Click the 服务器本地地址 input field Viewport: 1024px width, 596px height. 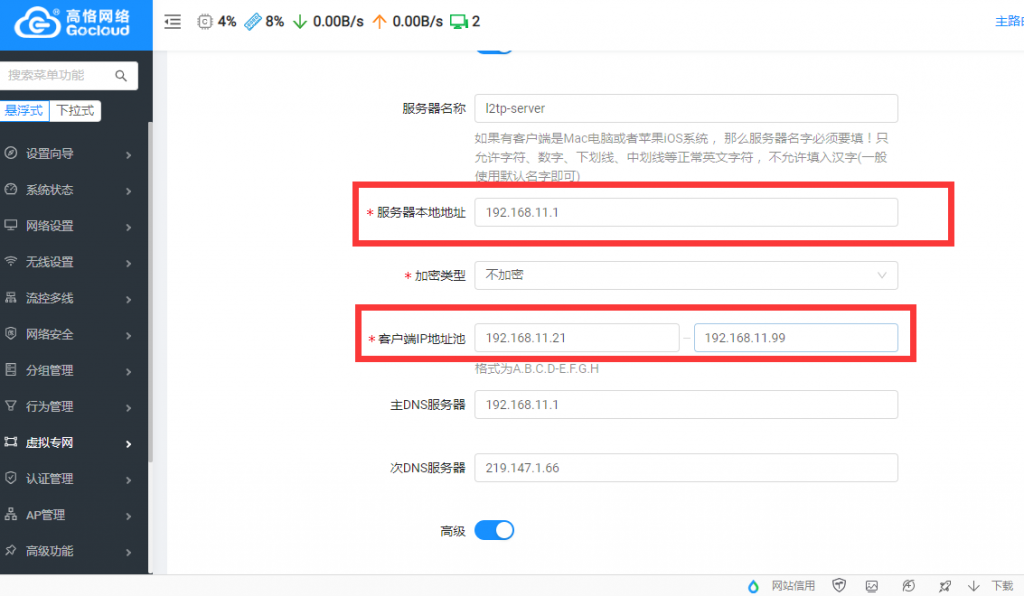[x=686, y=212]
